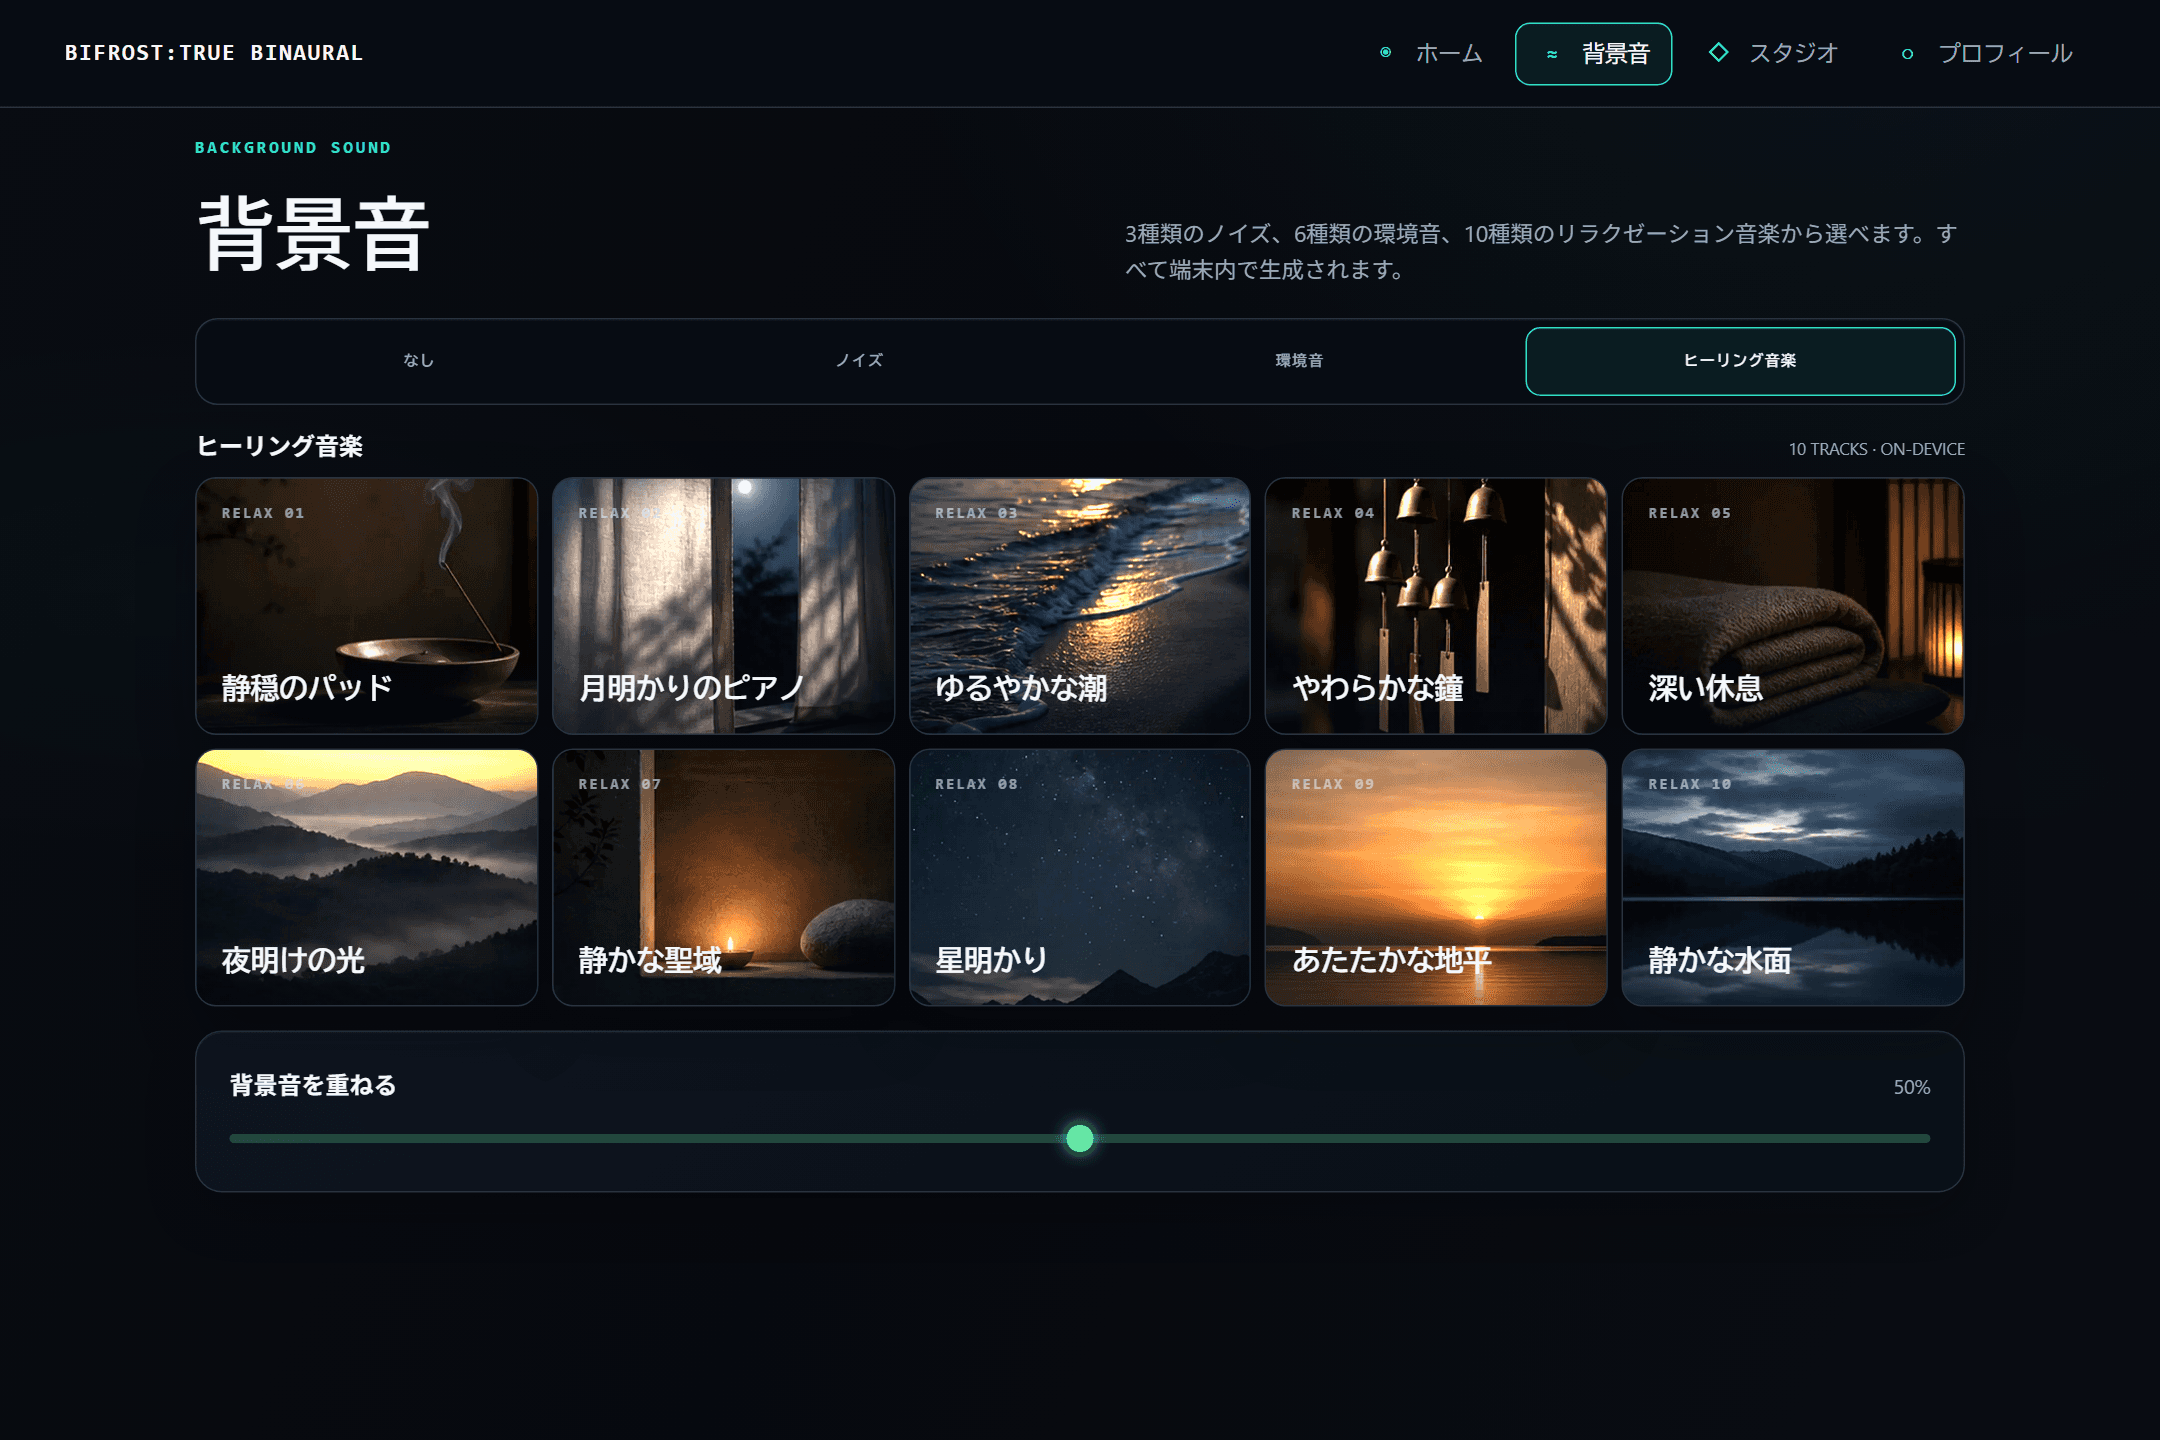The height and width of the screenshot is (1440, 2160).
Task: Go to the スタジオ page
Action: [x=1773, y=54]
